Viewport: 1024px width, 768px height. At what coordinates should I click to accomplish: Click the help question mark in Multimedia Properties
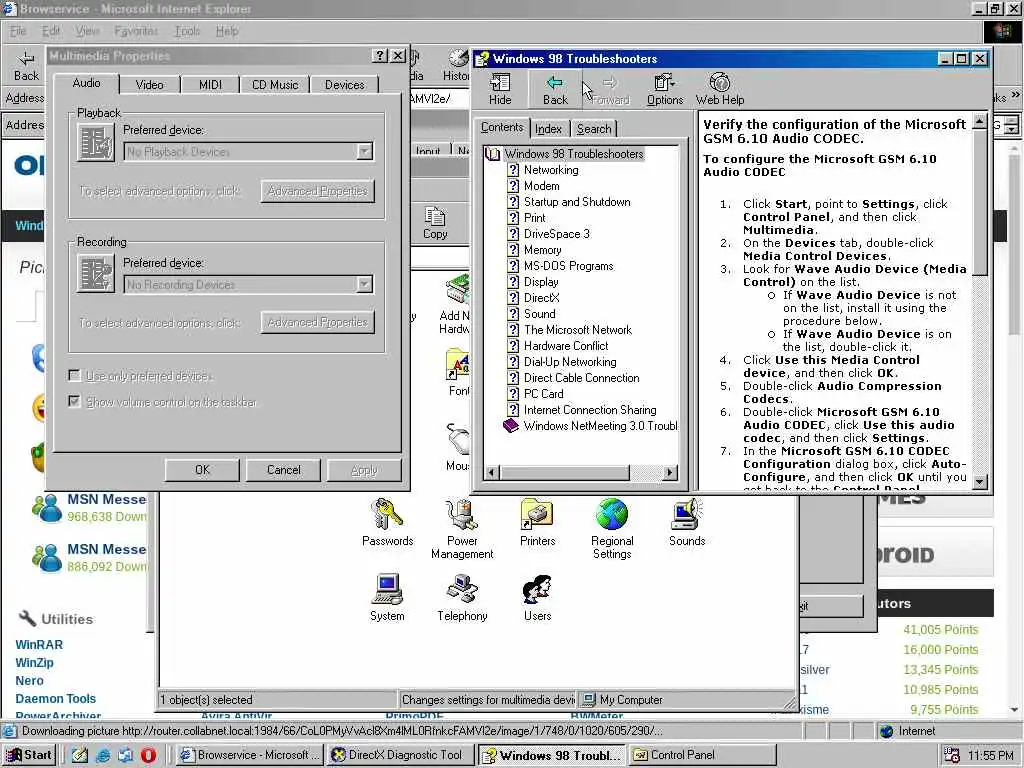pos(379,56)
